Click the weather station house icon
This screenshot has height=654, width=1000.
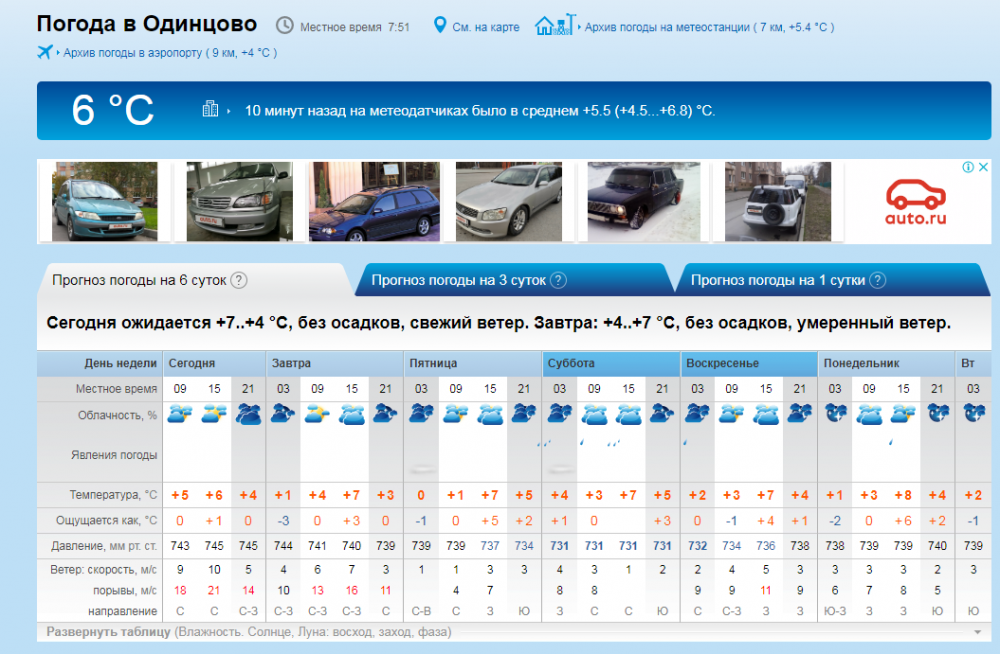pyautogui.click(x=554, y=25)
